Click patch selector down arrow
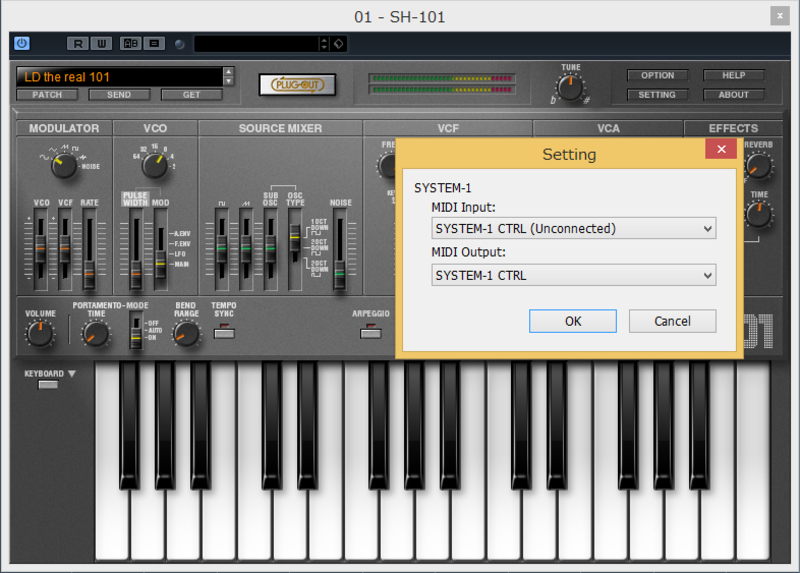The height and width of the screenshot is (573, 800). tap(229, 81)
